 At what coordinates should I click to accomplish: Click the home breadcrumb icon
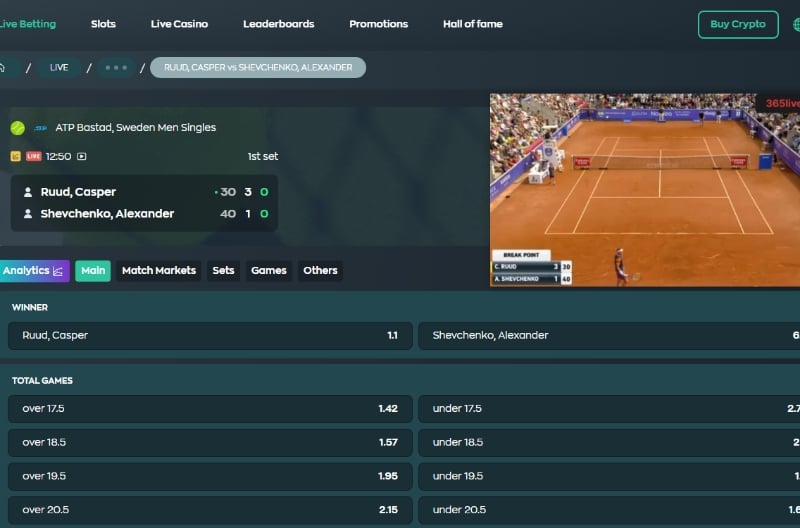[x=3, y=67]
